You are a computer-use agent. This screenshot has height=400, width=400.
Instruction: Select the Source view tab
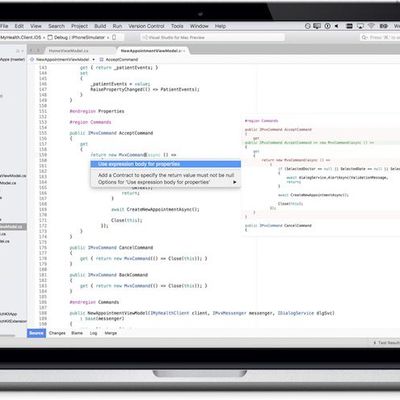coord(36,333)
